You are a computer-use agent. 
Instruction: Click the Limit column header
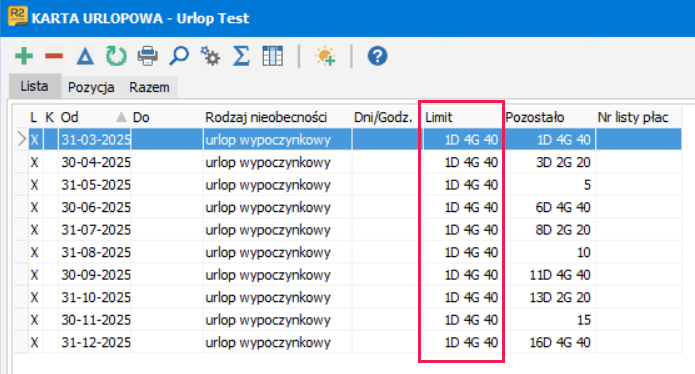(x=439, y=117)
